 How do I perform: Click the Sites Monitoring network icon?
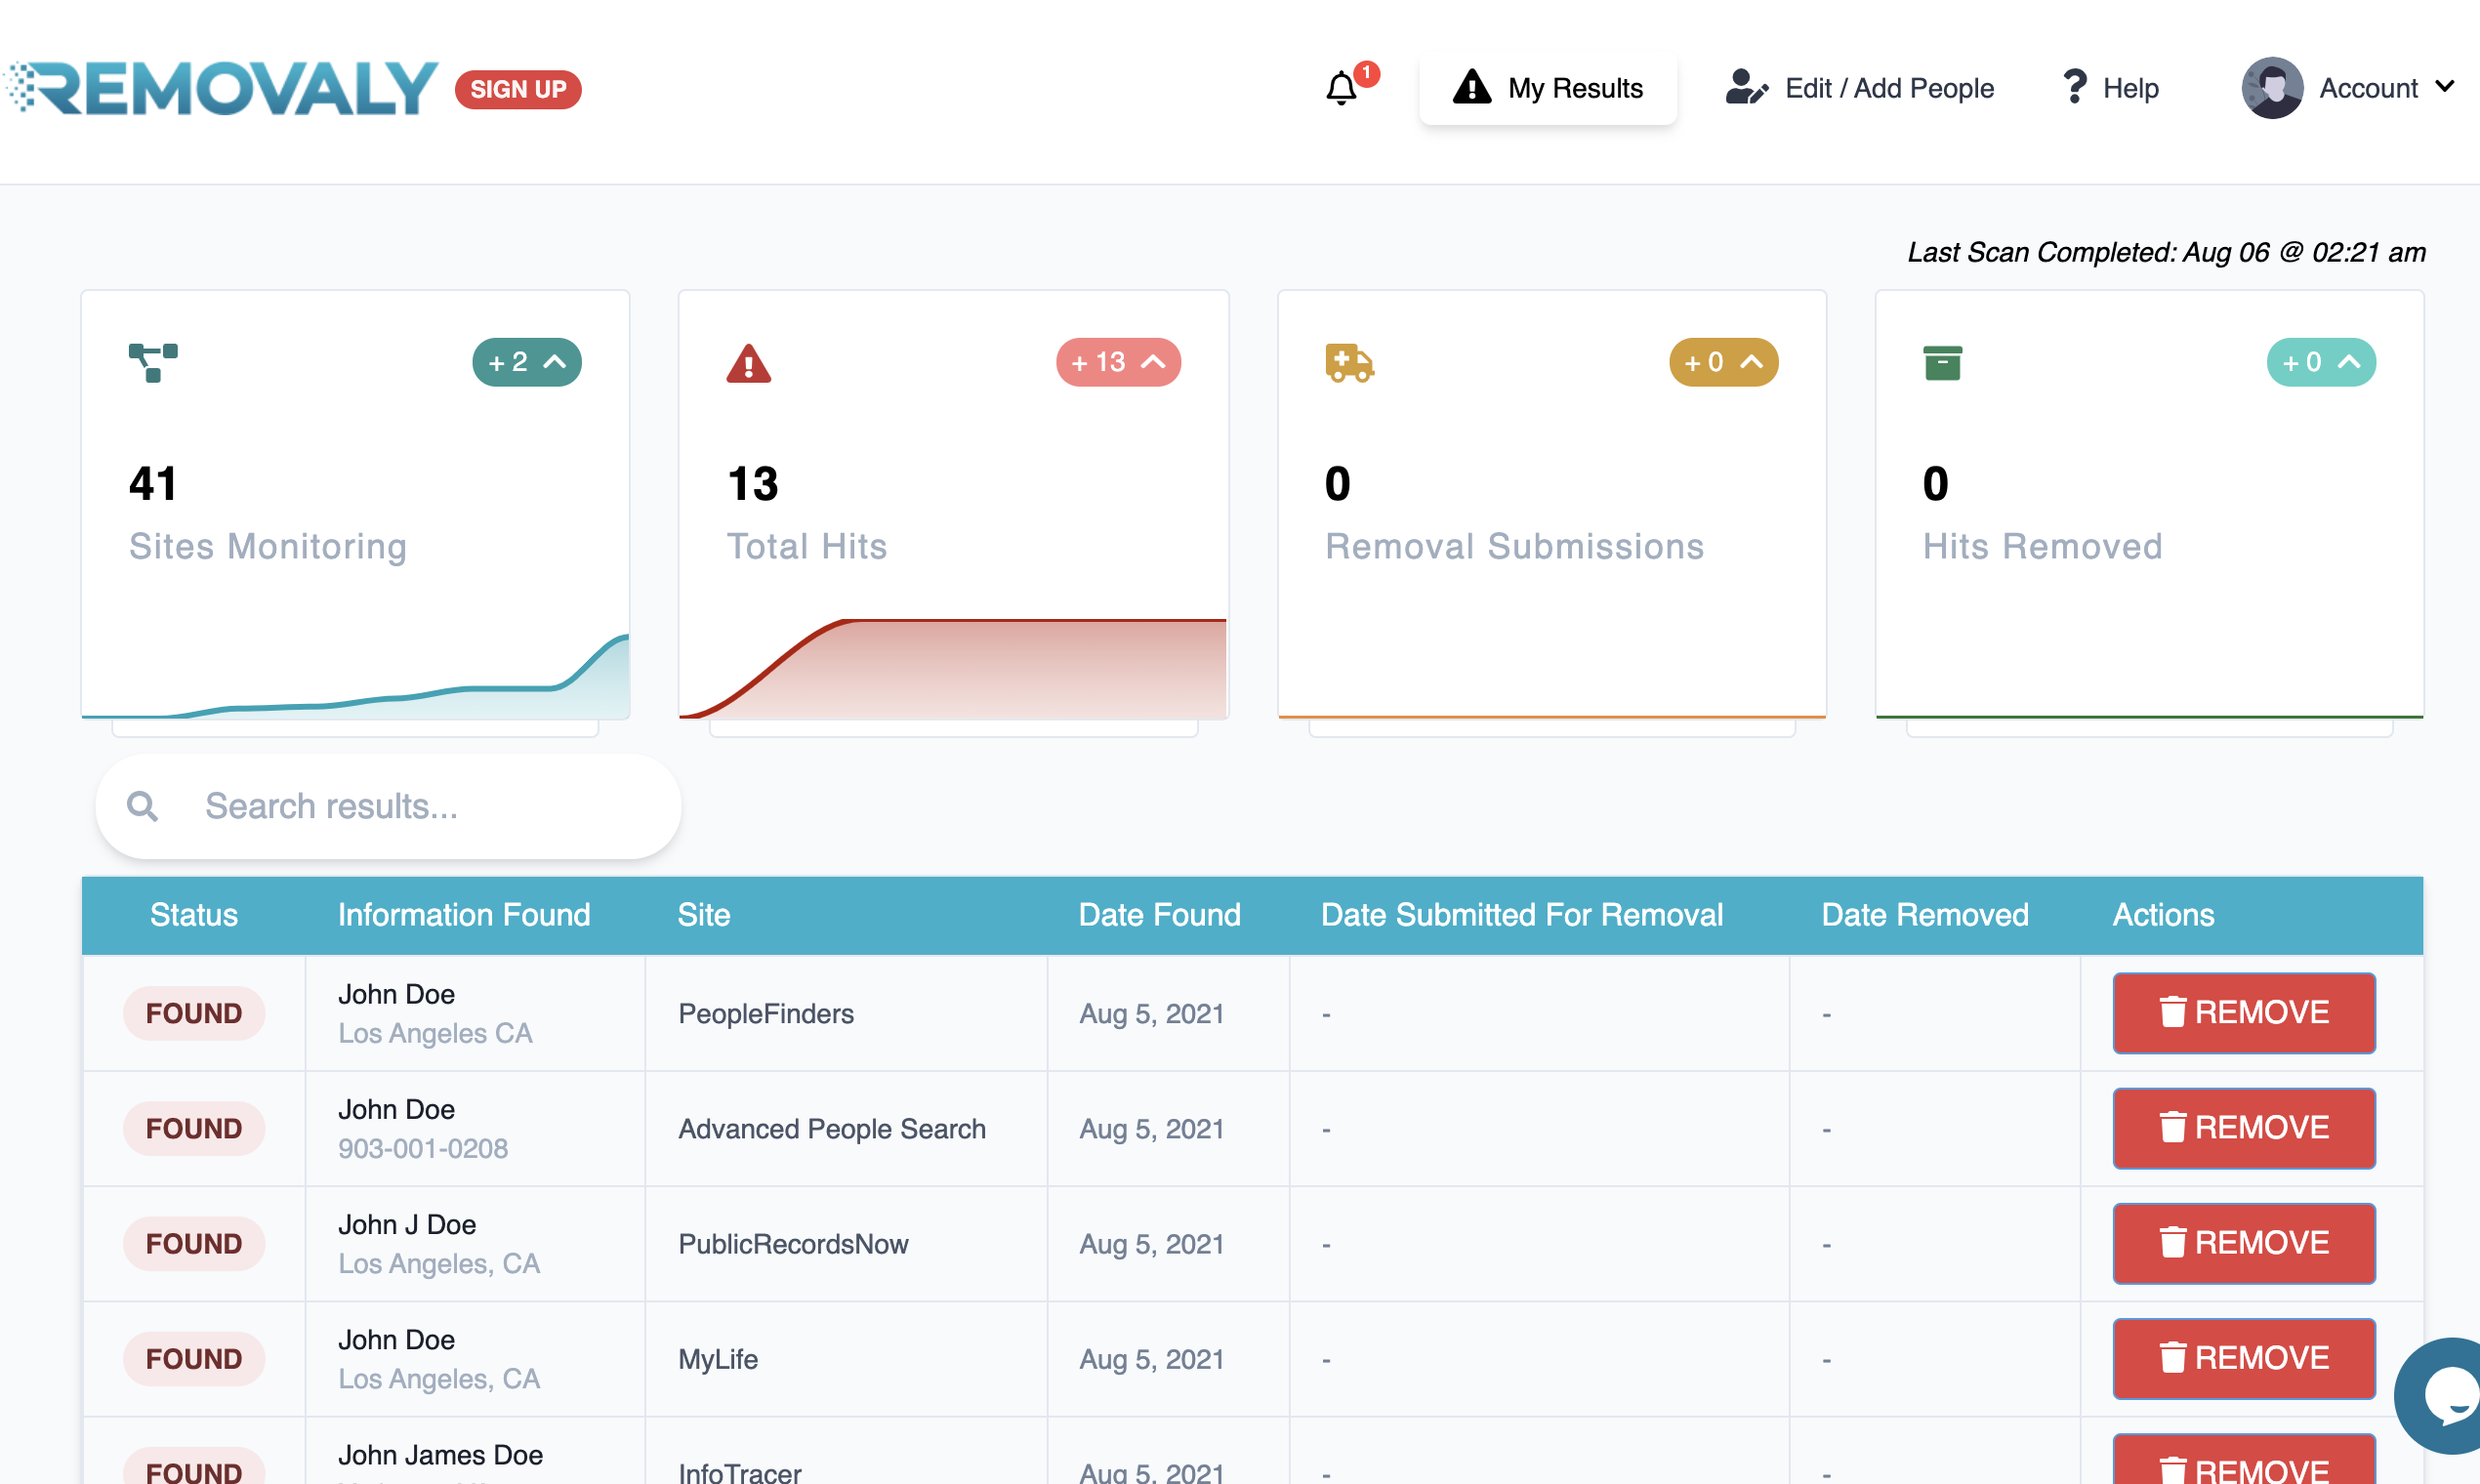click(153, 362)
